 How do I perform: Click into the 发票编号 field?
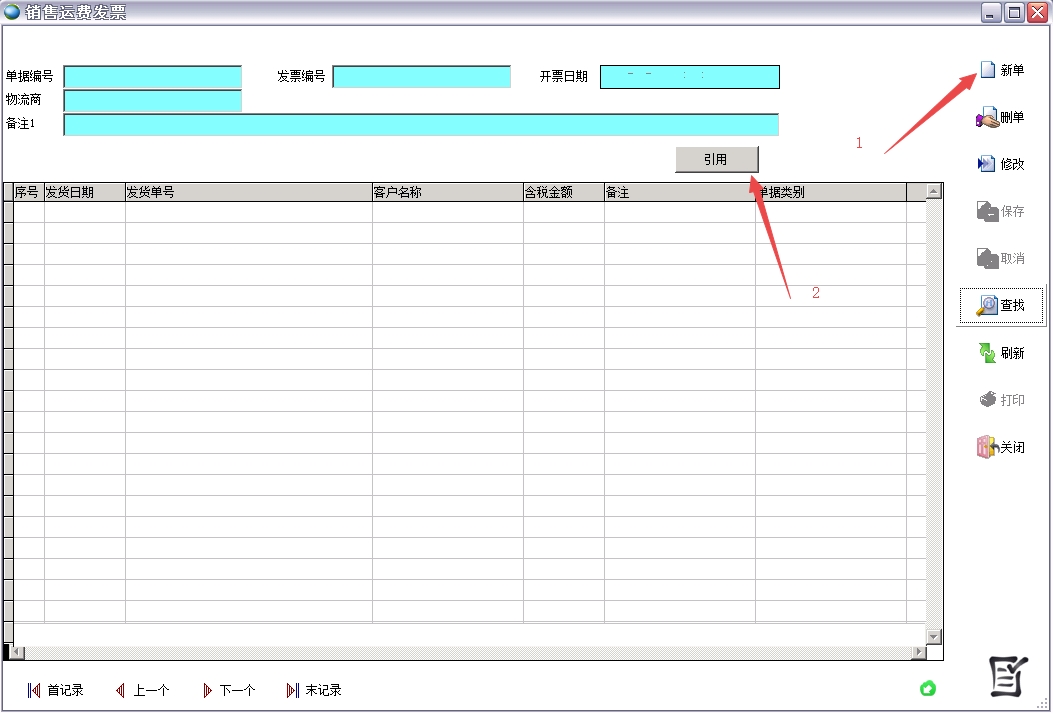click(421, 77)
